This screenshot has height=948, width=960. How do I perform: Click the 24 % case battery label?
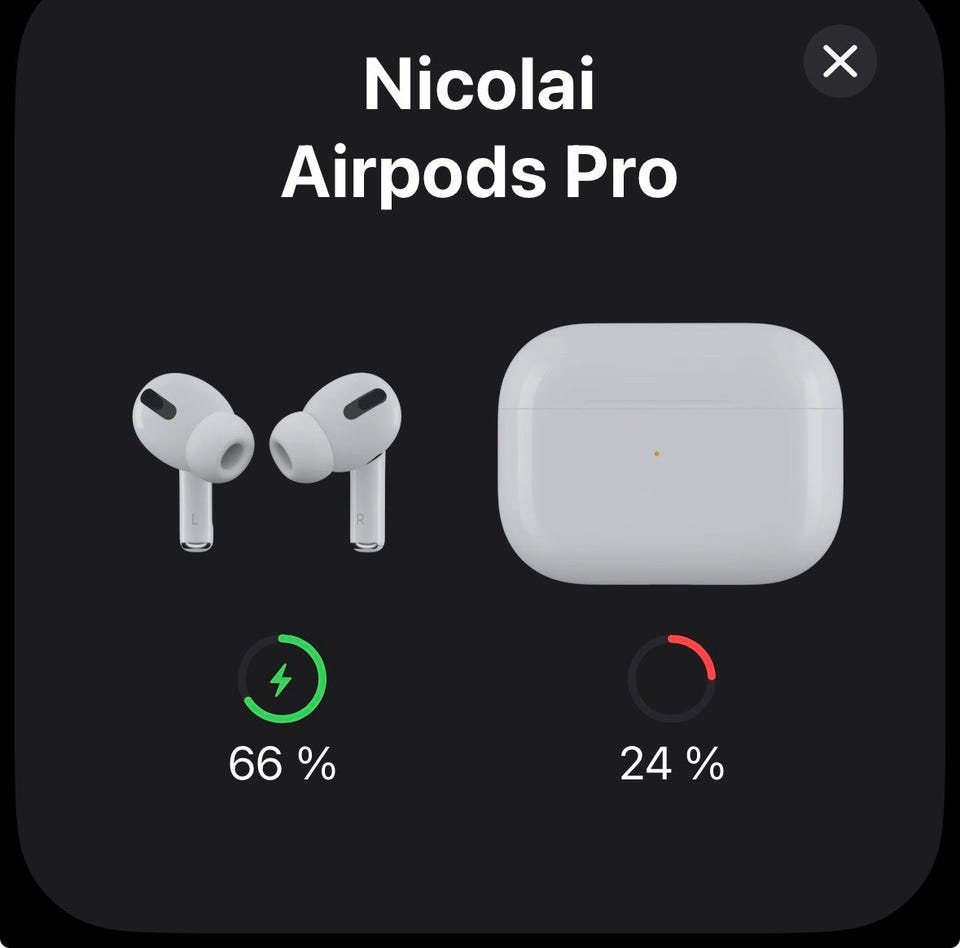tap(672, 764)
